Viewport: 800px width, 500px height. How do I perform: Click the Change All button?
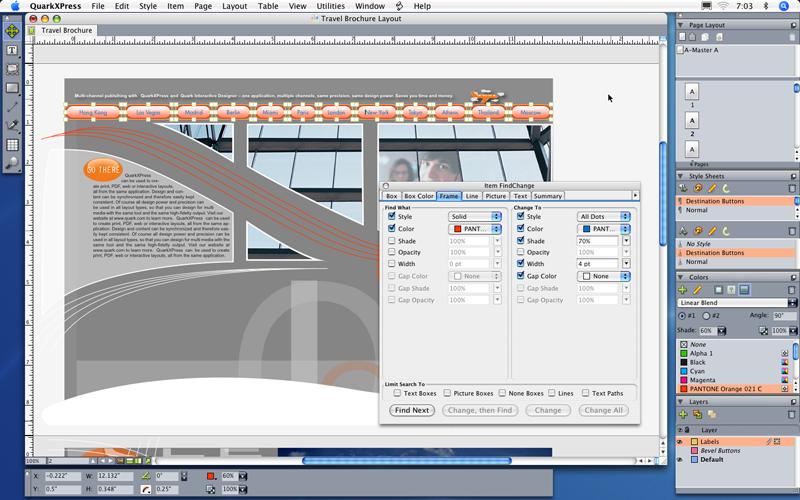pyautogui.click(x=604, y=410)
